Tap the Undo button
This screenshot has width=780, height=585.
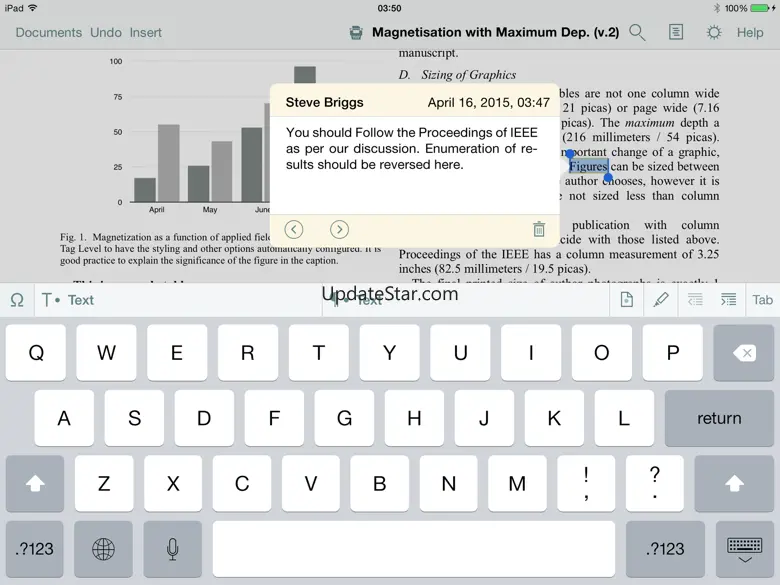pos(105,33)
